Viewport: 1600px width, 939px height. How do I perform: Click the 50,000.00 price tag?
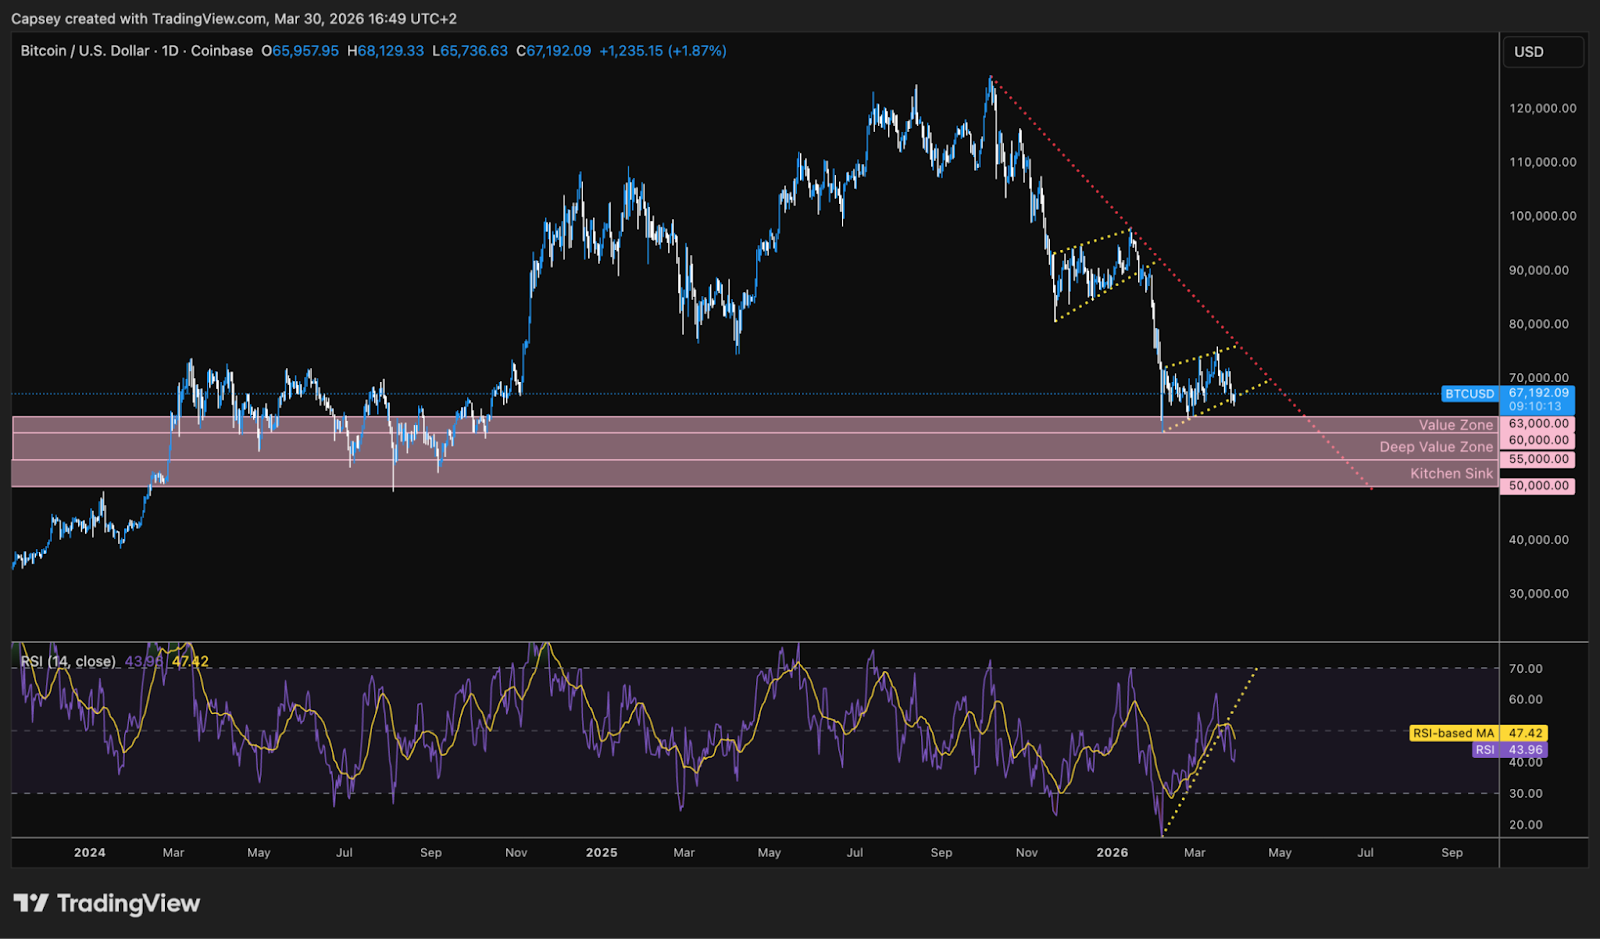point(1537,485)
